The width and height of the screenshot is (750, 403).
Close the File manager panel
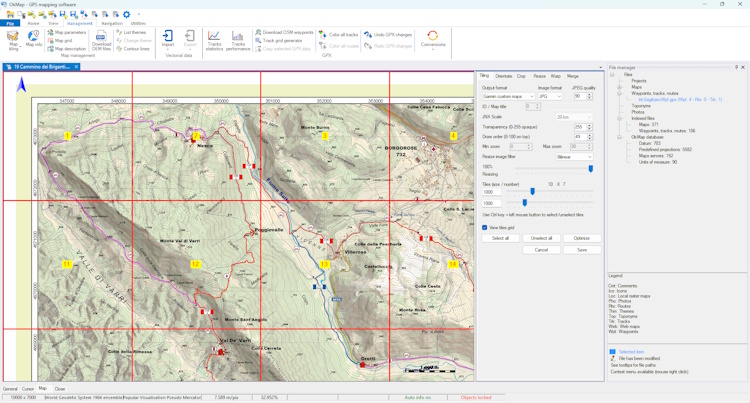coord(743,67)
